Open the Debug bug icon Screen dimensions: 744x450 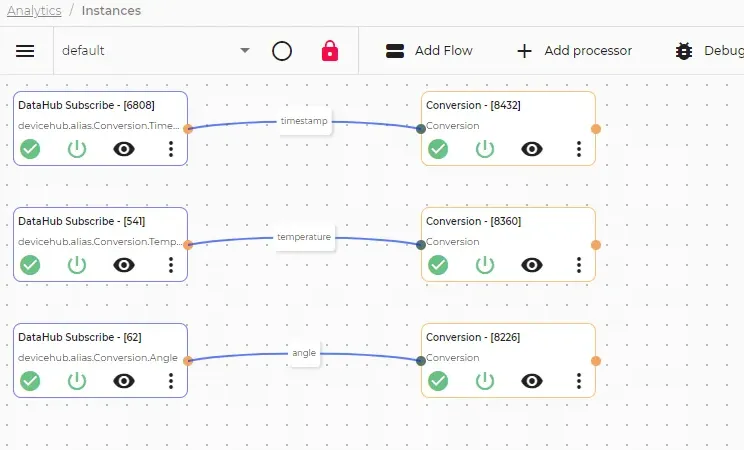[684, 51]
